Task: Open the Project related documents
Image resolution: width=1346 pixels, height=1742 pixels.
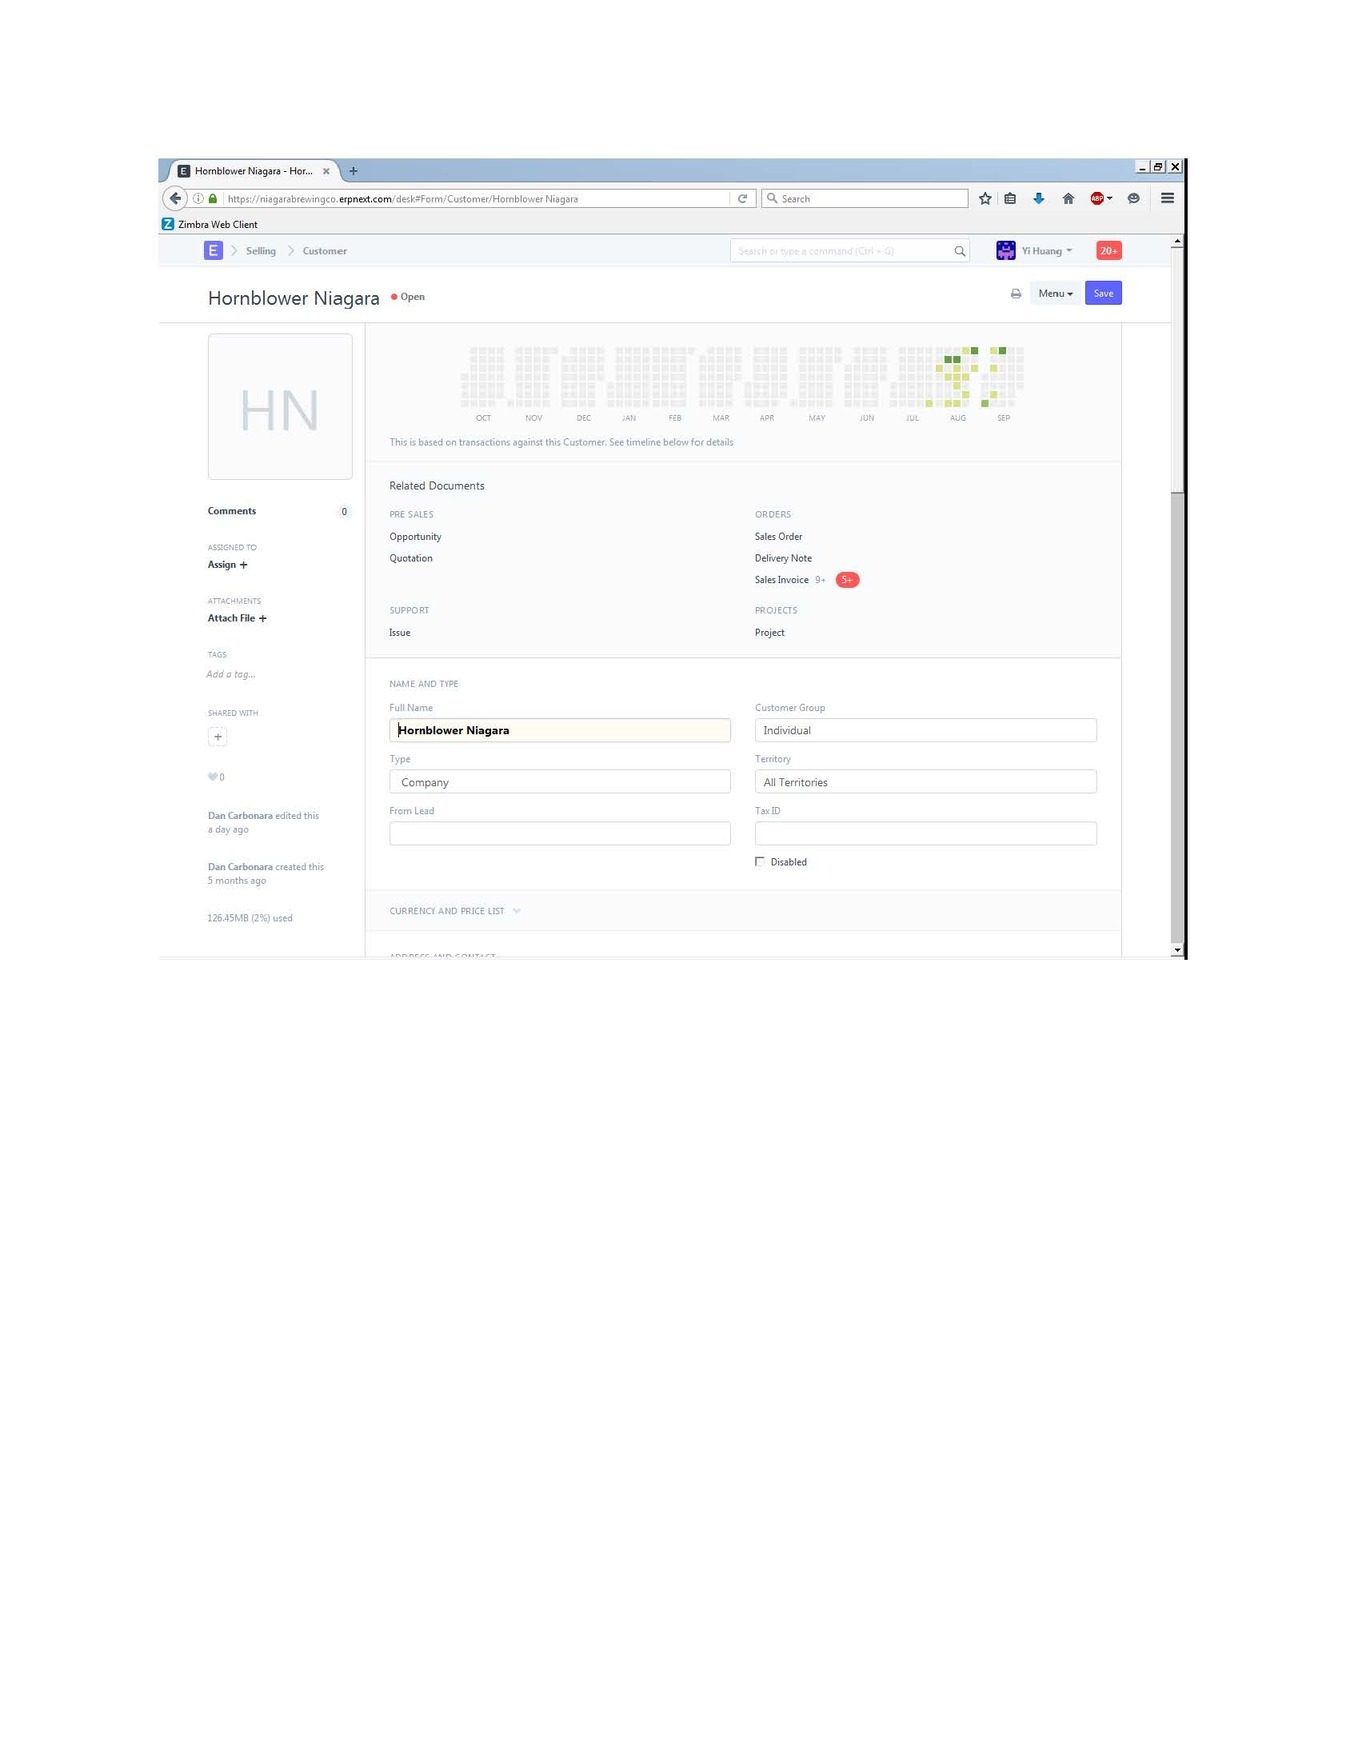Action: [x=769, y=633]
